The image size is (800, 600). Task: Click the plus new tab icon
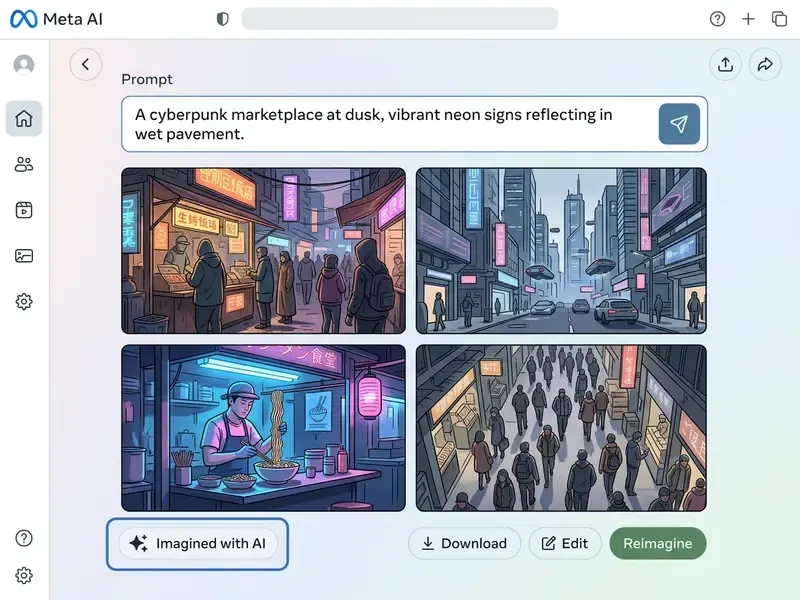pyautogui.click(x=748, y=19)
